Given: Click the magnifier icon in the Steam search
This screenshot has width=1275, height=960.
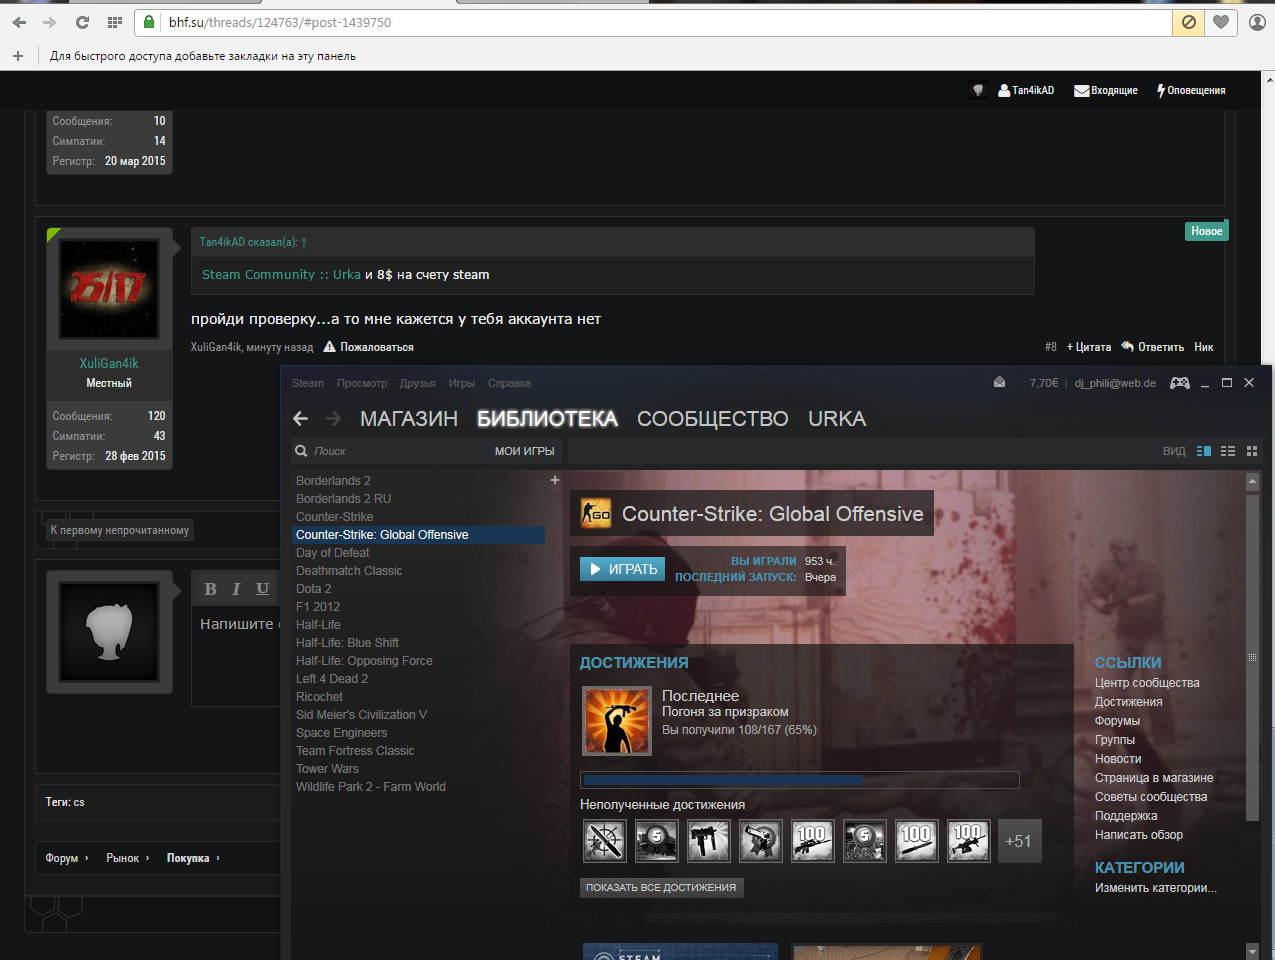Looking at the screenshot, I should click(301, 451).
